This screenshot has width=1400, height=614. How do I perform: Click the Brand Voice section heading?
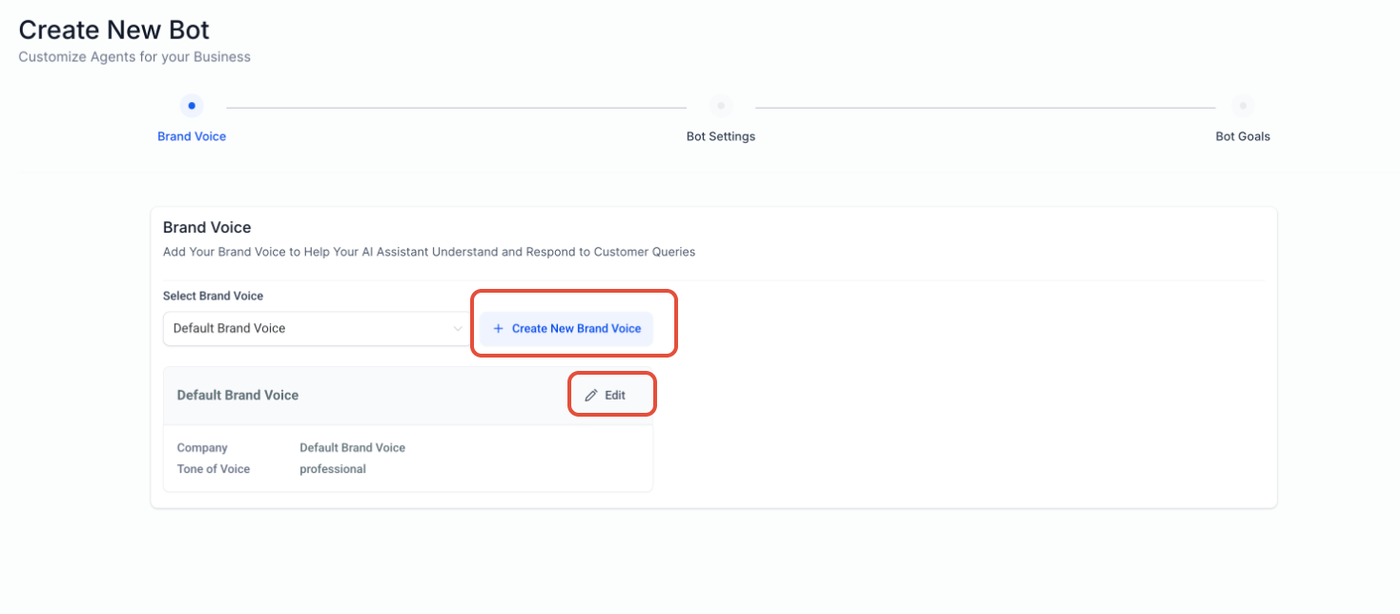[x=207, y=227]
